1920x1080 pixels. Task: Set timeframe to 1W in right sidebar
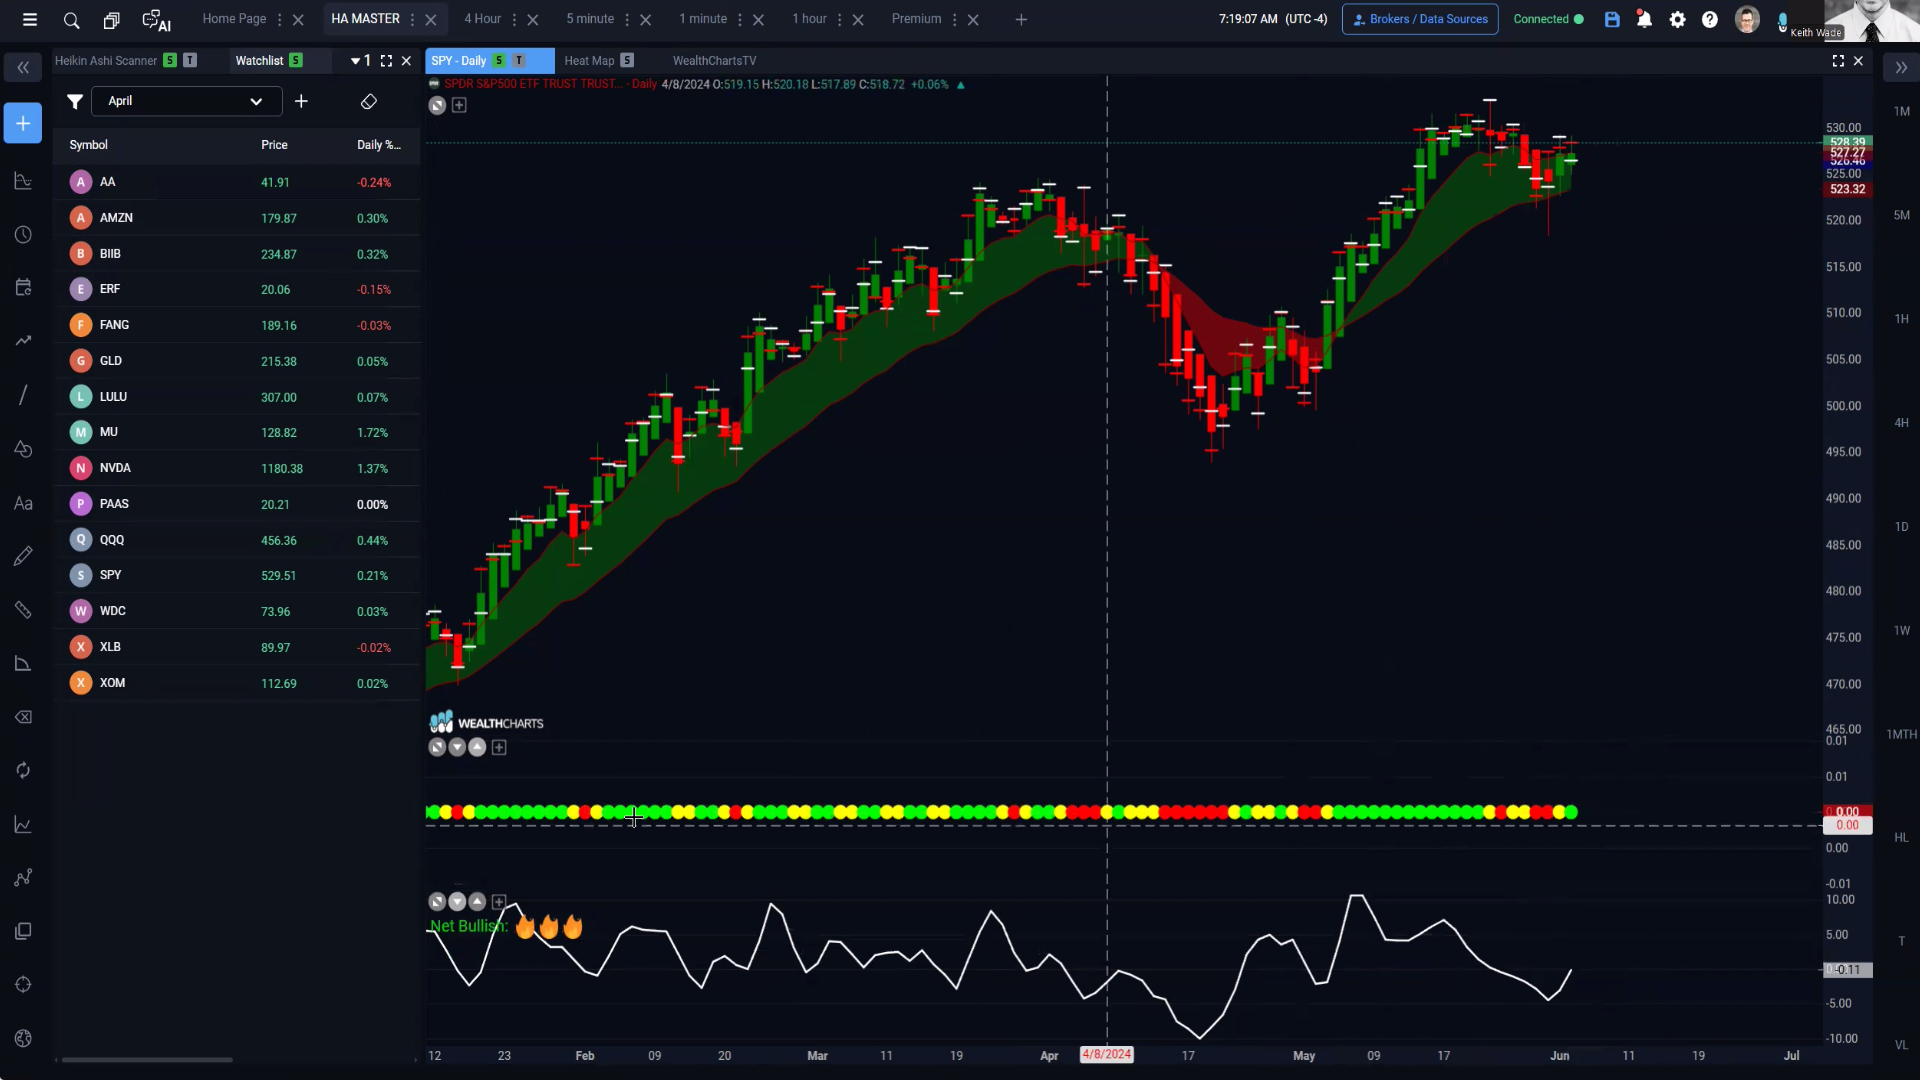point(1901,631)
